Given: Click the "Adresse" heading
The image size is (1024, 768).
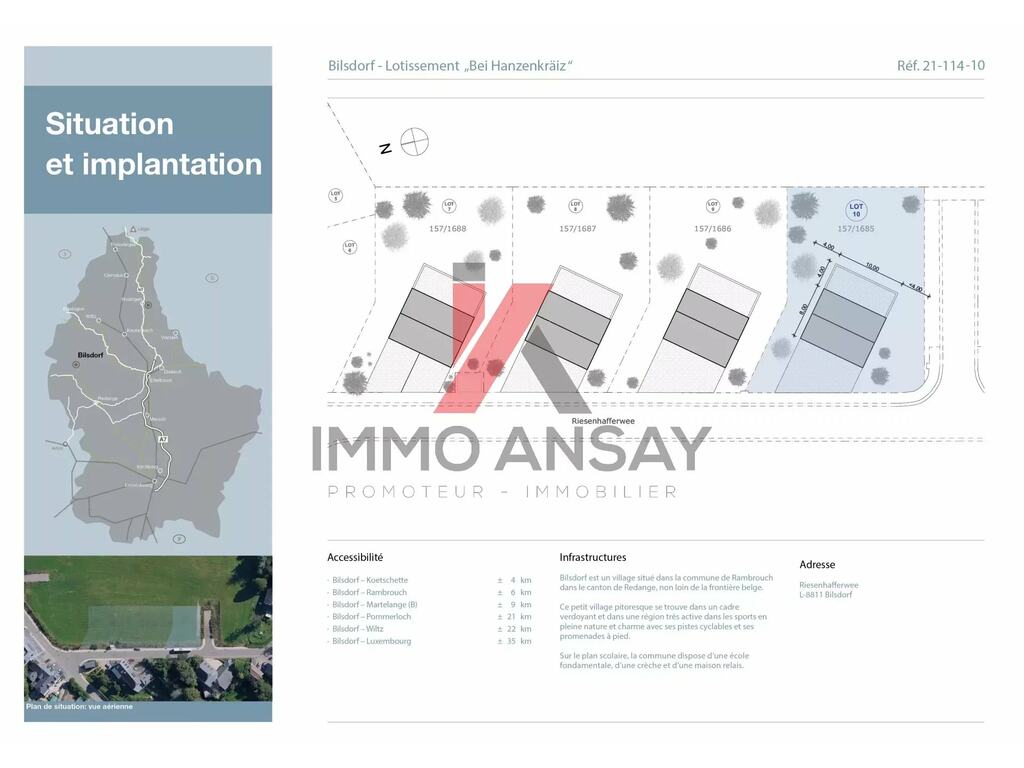Looking at the screenshot, I should pyautogui.click(x=817, y=564).
